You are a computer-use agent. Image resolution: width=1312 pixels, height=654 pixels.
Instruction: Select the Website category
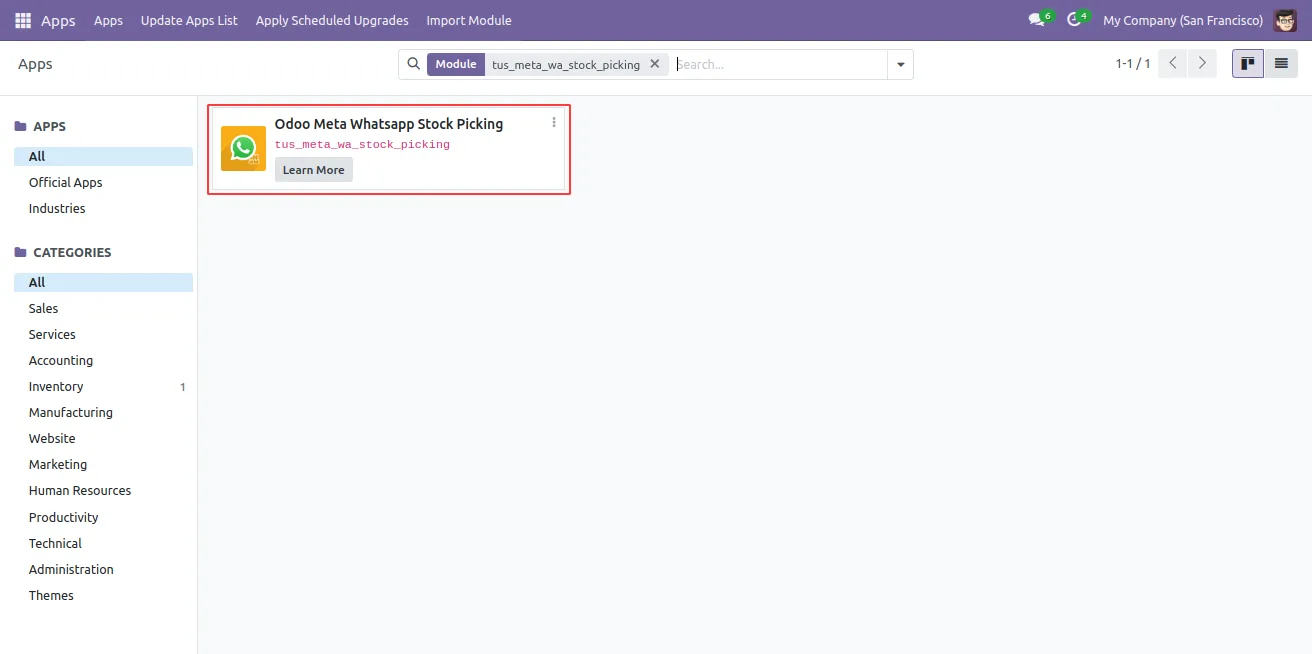(103, 438)
